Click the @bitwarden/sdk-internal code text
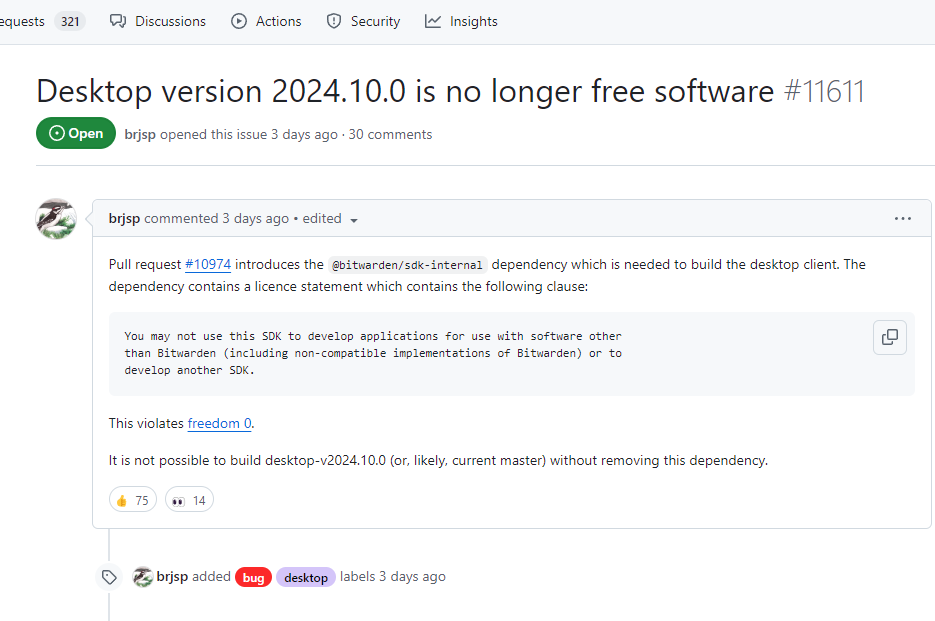The image size is (935, 621). coord(407,265)
